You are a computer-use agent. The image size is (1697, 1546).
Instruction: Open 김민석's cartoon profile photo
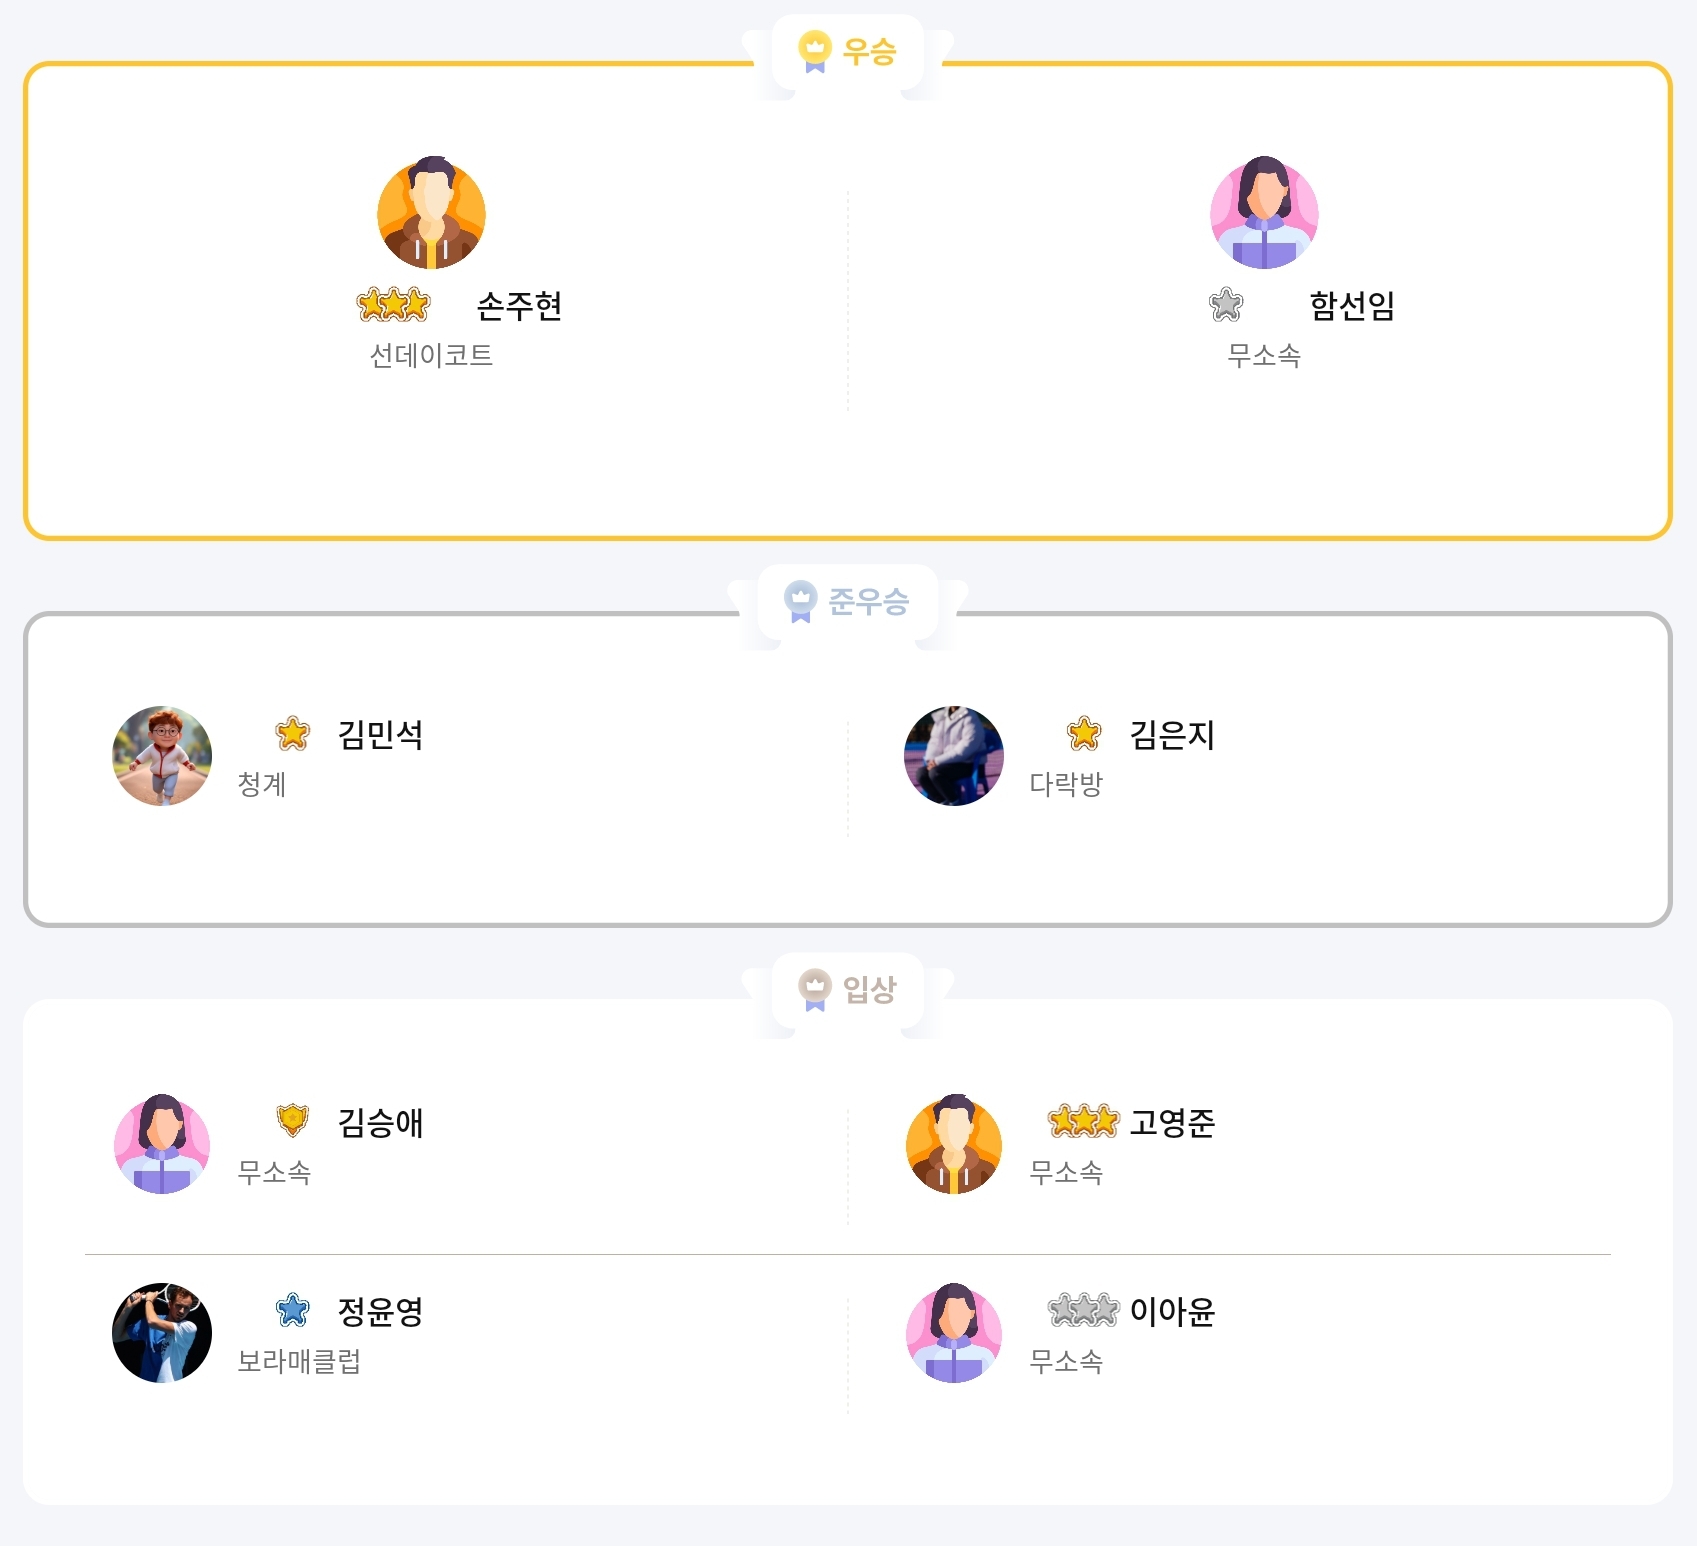click(162, 756)
